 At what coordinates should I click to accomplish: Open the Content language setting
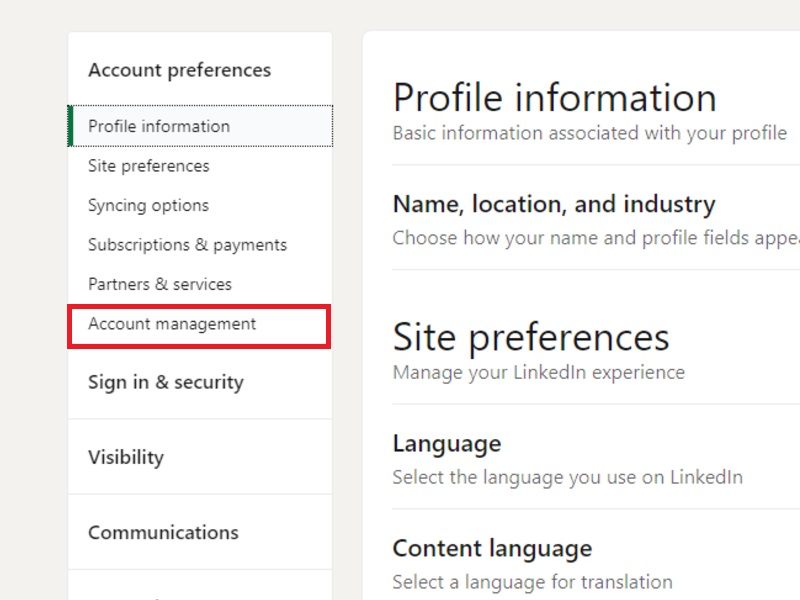(492, 548)
